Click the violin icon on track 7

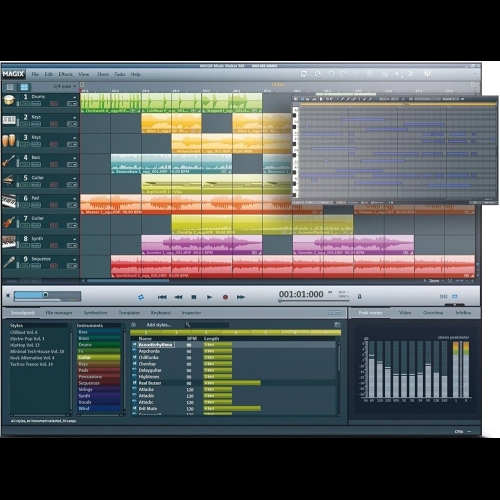tap(9, 221)
